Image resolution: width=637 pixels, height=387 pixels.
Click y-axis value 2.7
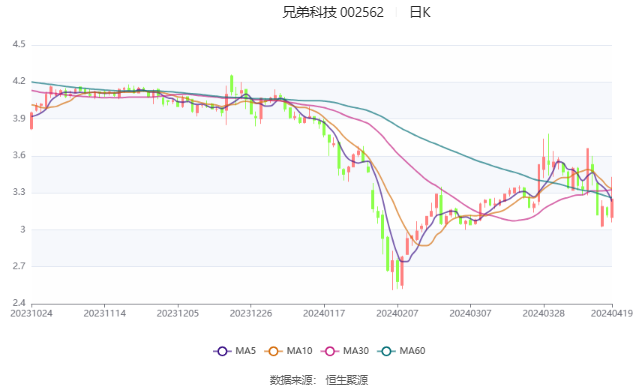19,266
